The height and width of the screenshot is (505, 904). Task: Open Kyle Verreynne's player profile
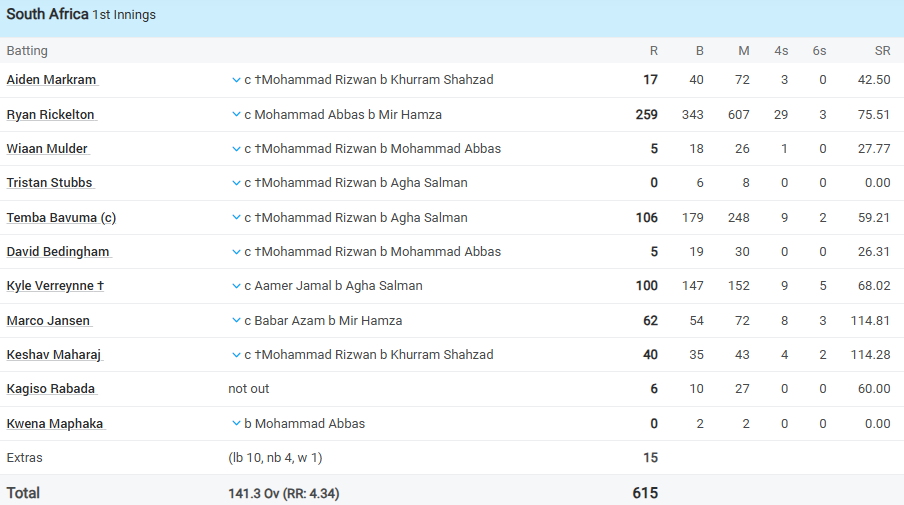click(x=55, y=286)
